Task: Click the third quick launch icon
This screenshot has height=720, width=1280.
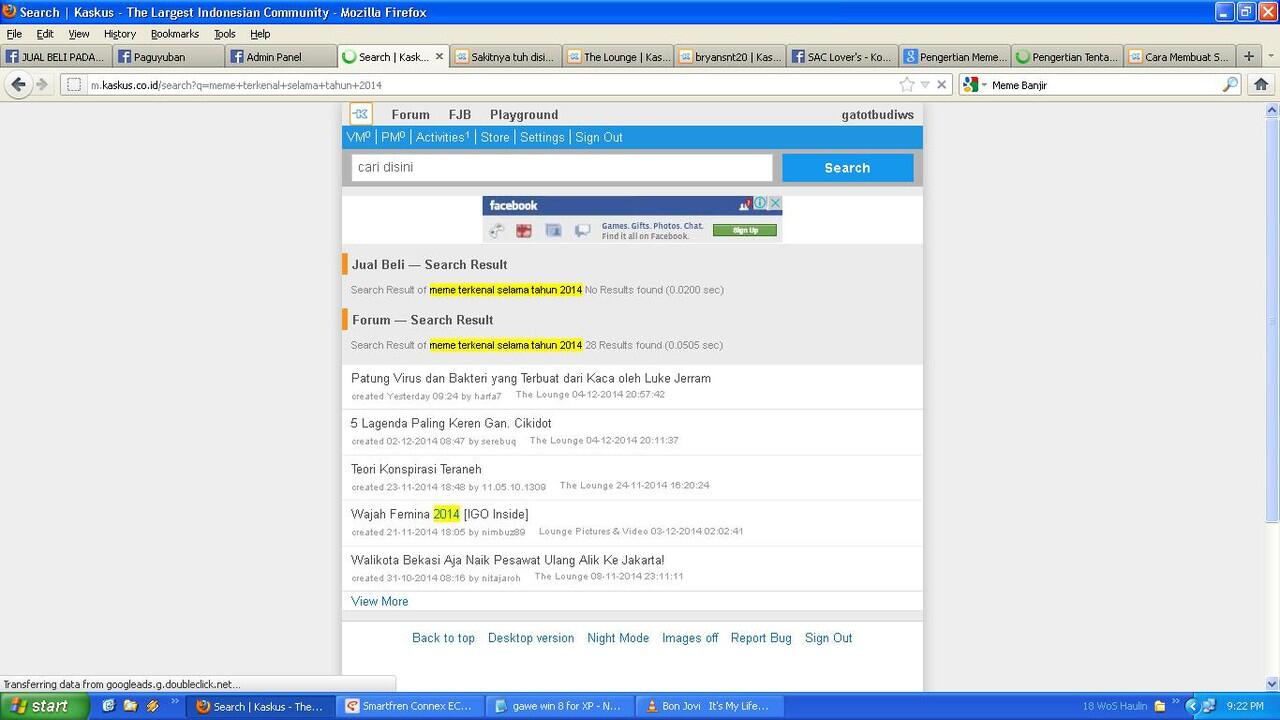Action: coord(153,706)
